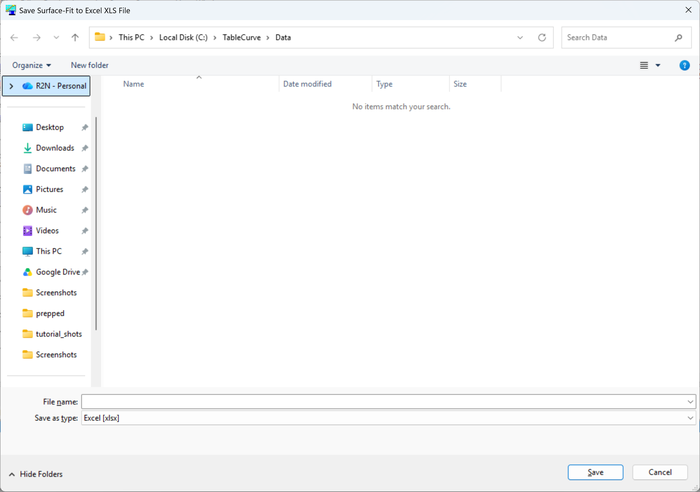The width and height of the screenshot is (700, 492).
Task: Click pin icon next to Documents
Action: click(84, 169)
